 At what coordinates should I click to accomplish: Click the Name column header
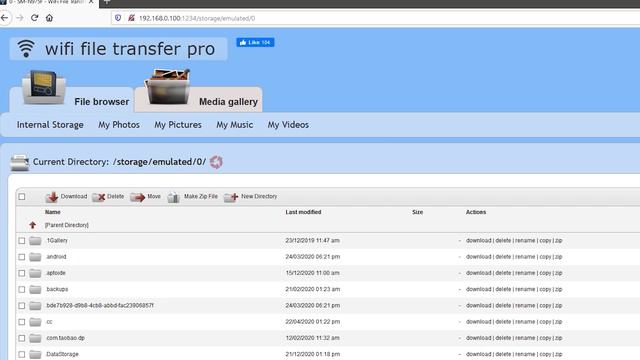pyautogui.click(x=53, y=212)
